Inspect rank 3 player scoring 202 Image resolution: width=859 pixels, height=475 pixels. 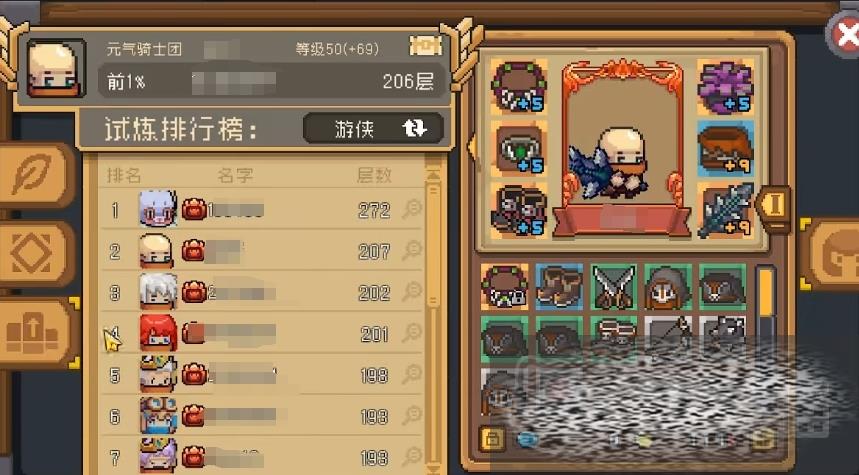(x=411, y=292)
